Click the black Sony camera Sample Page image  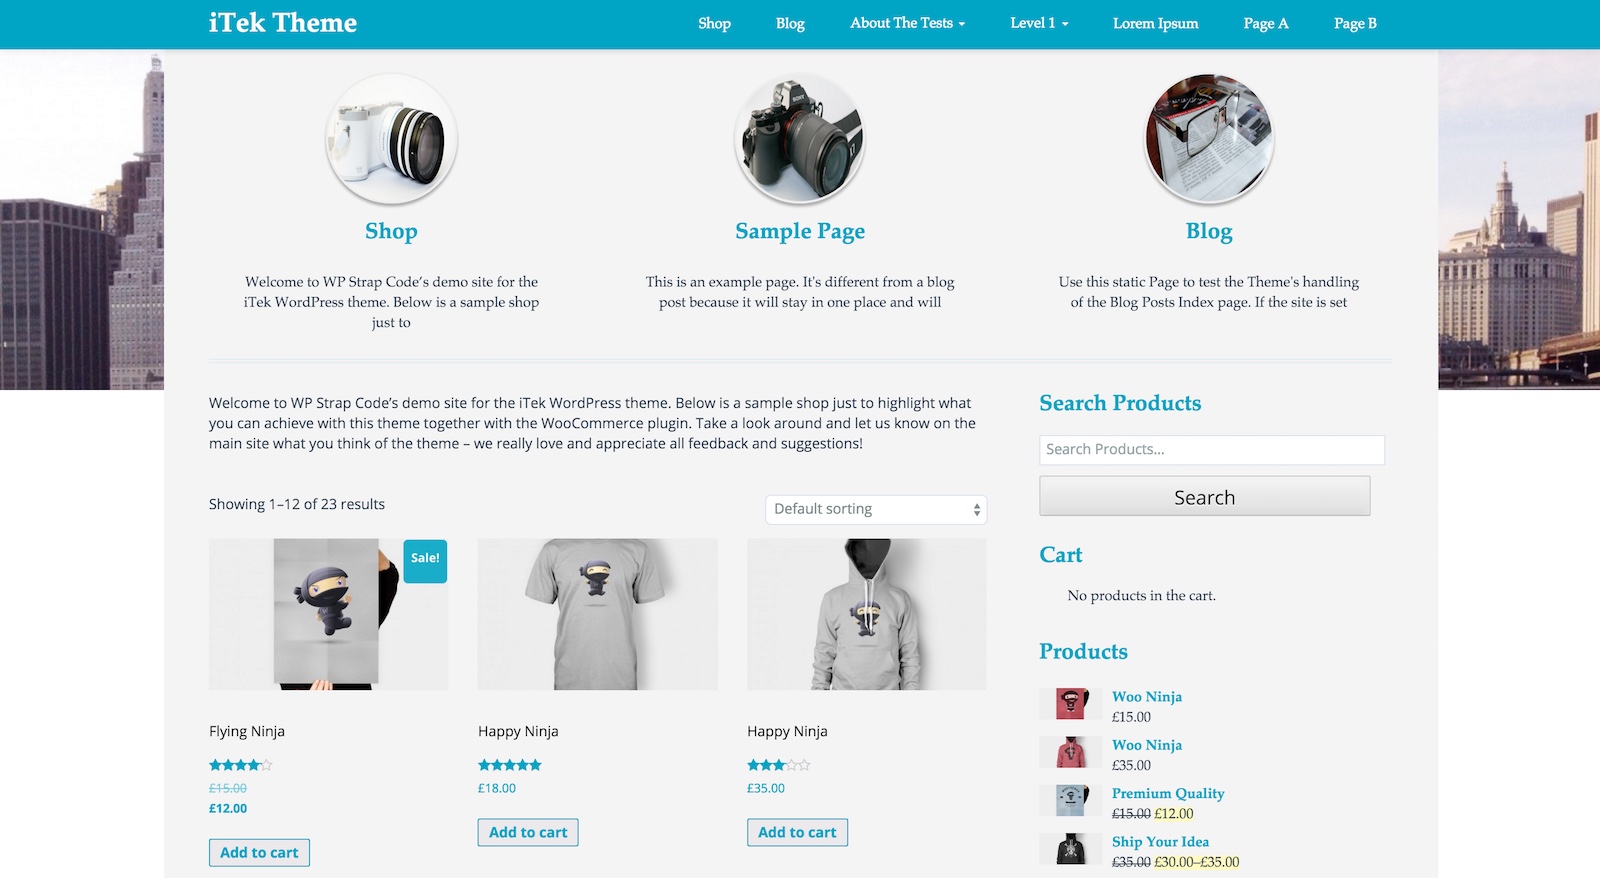point(800,139)
